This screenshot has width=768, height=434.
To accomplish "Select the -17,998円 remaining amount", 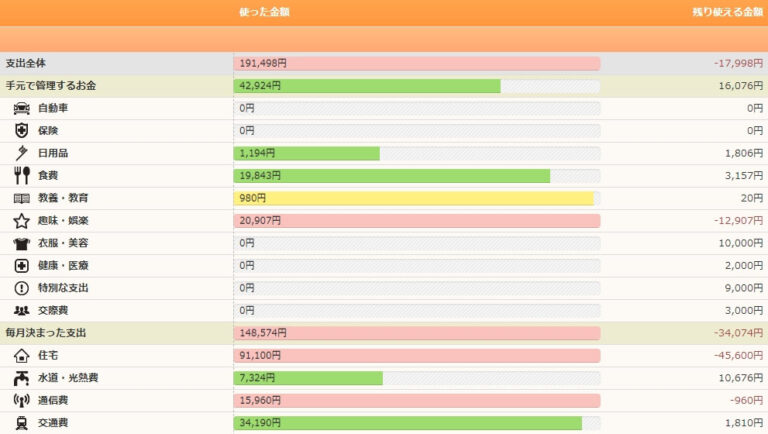I will (x=738, y=63).
